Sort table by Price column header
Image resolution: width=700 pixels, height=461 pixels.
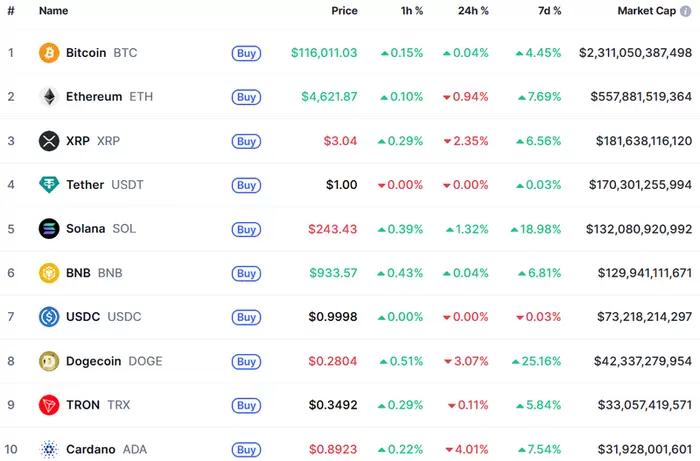pyautogui.click(x=344, y=11)
